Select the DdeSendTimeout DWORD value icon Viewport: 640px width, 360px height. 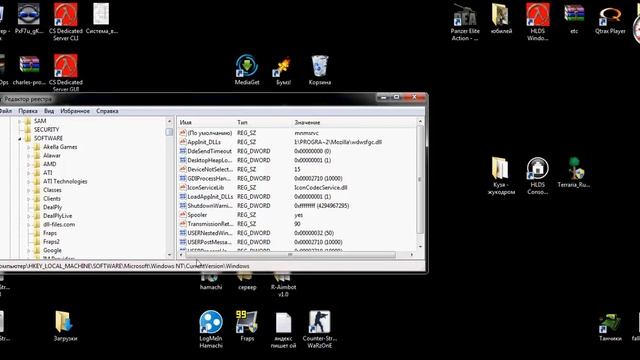click(x=183, y=151)
